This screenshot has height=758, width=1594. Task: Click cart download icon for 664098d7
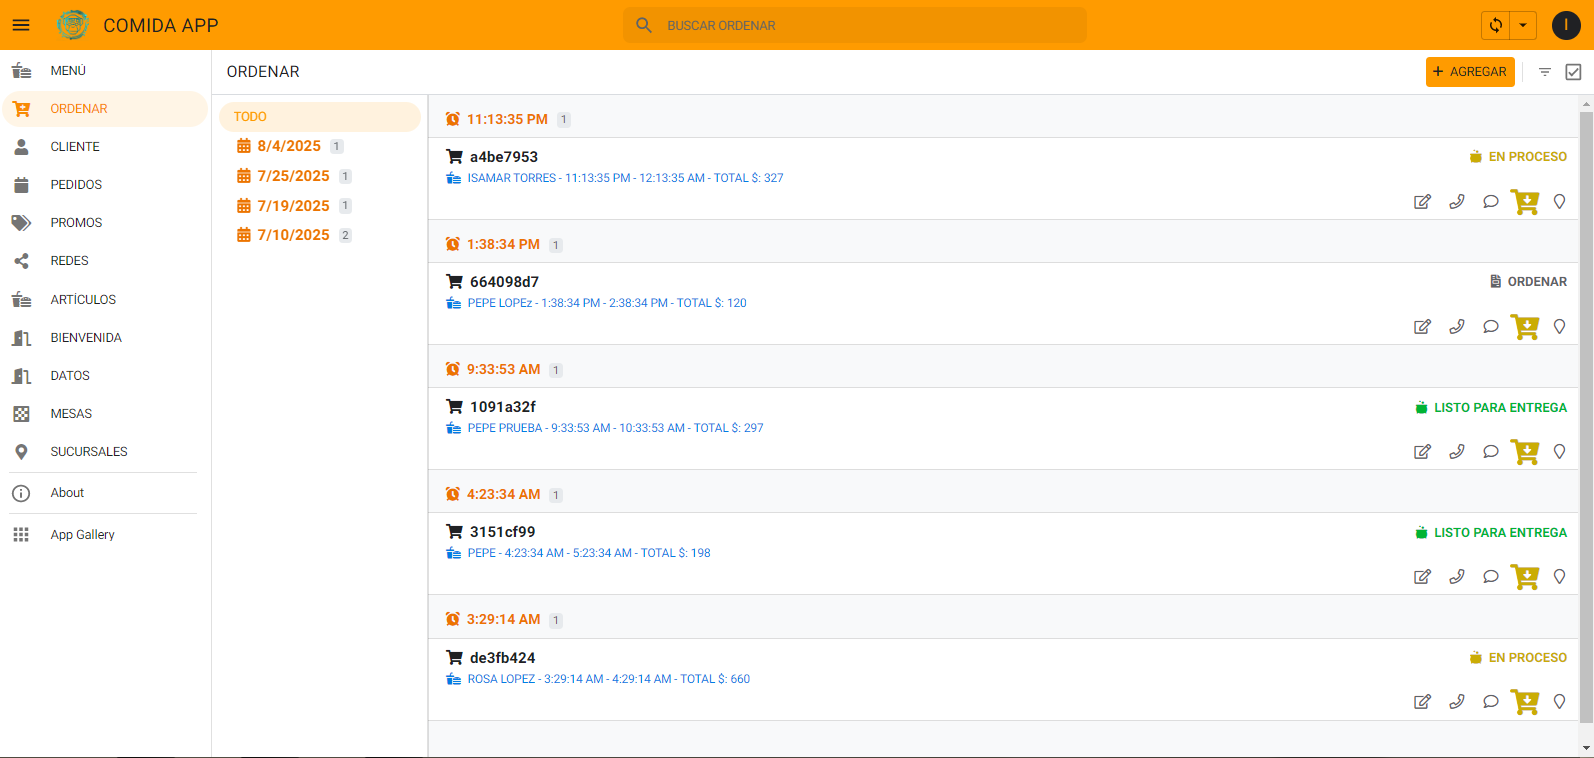1525,327
